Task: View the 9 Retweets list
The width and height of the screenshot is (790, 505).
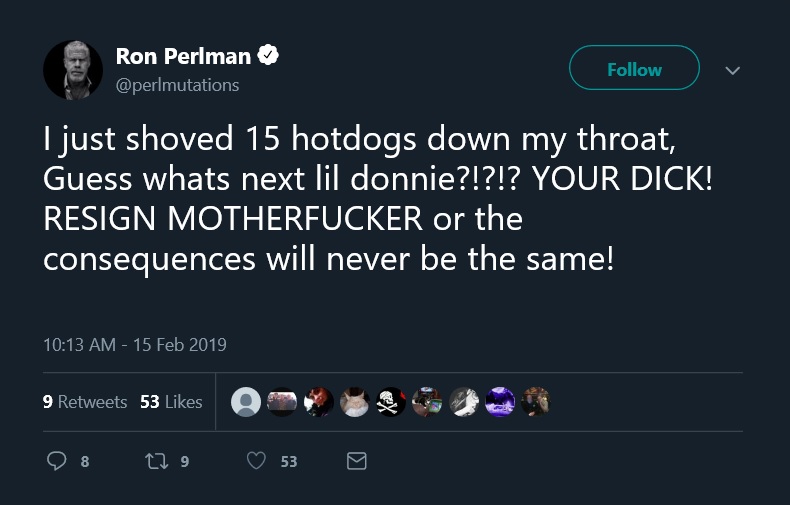Action: click(85, 402)
